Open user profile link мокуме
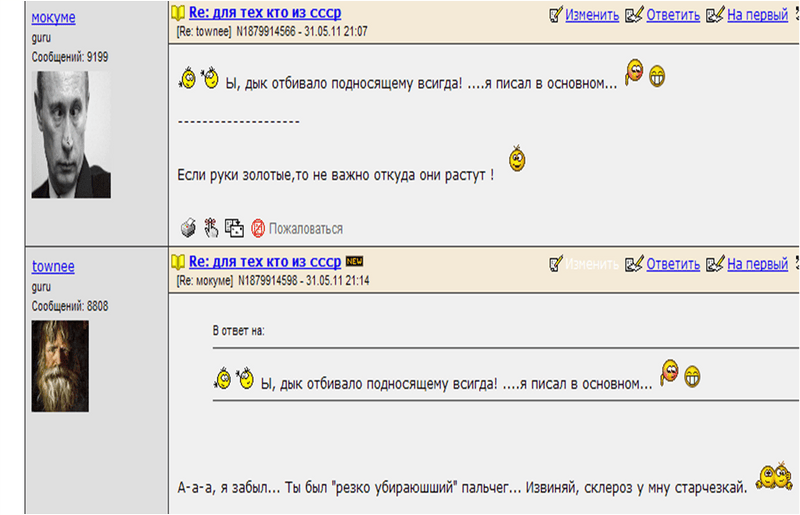 click(x=53, y=17)
